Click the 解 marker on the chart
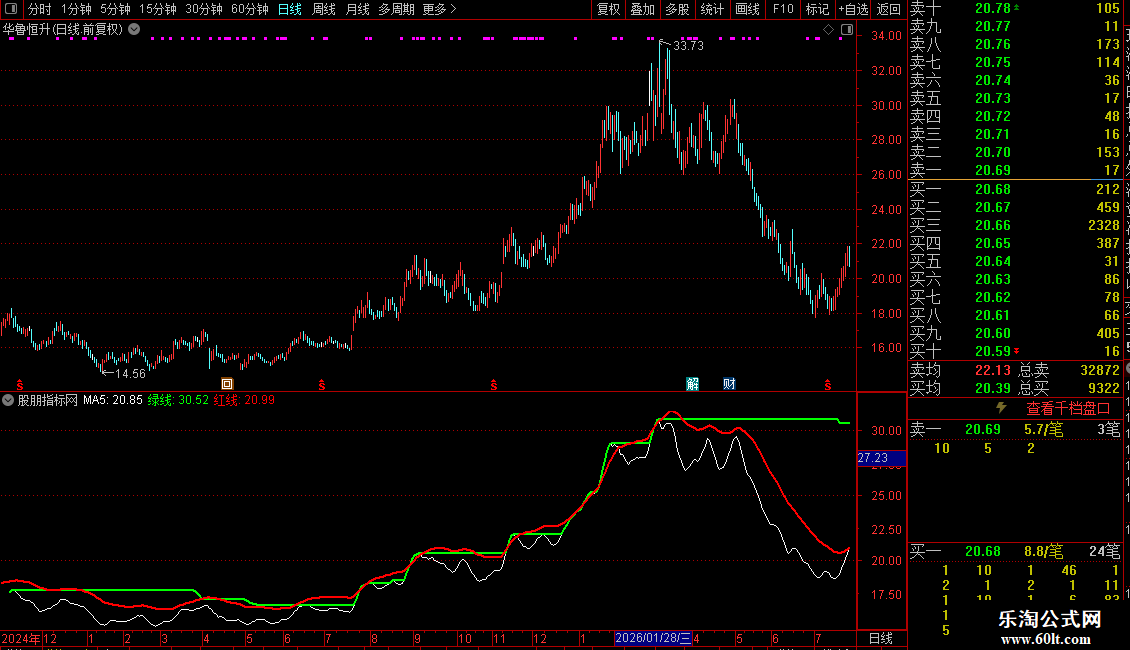The image size is (1130, 650). (x=693, y=383)
